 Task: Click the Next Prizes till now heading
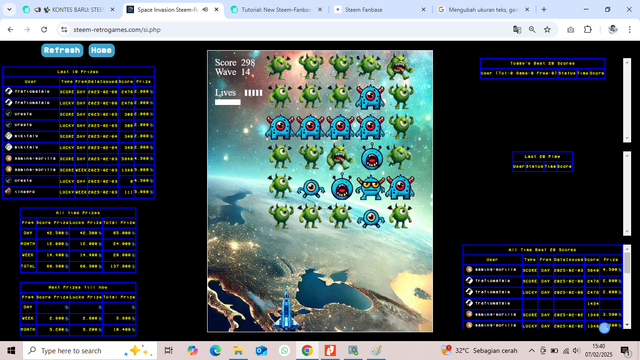coord(78,287)
